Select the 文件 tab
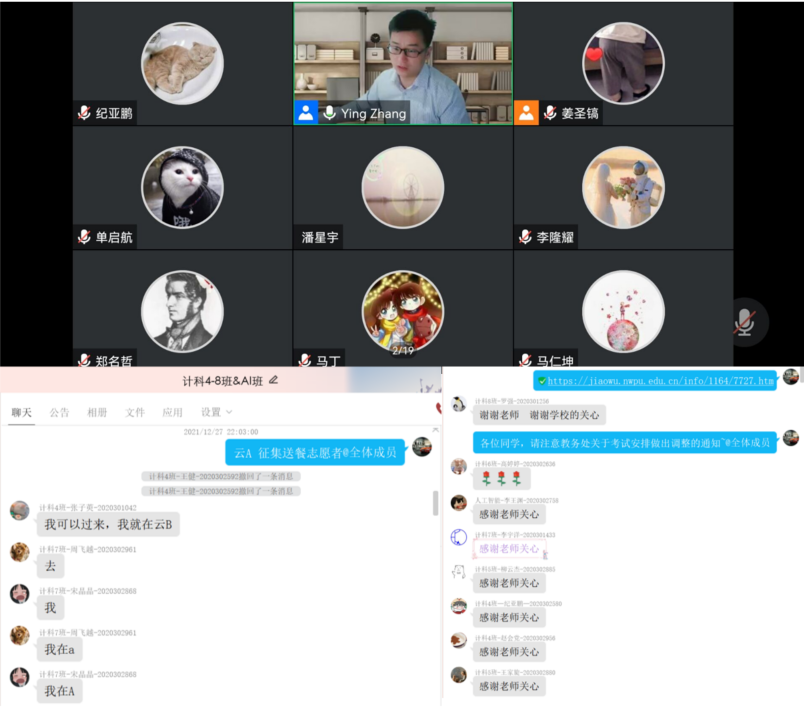Viewport: 804px width, 710px height. pos(135,412)
